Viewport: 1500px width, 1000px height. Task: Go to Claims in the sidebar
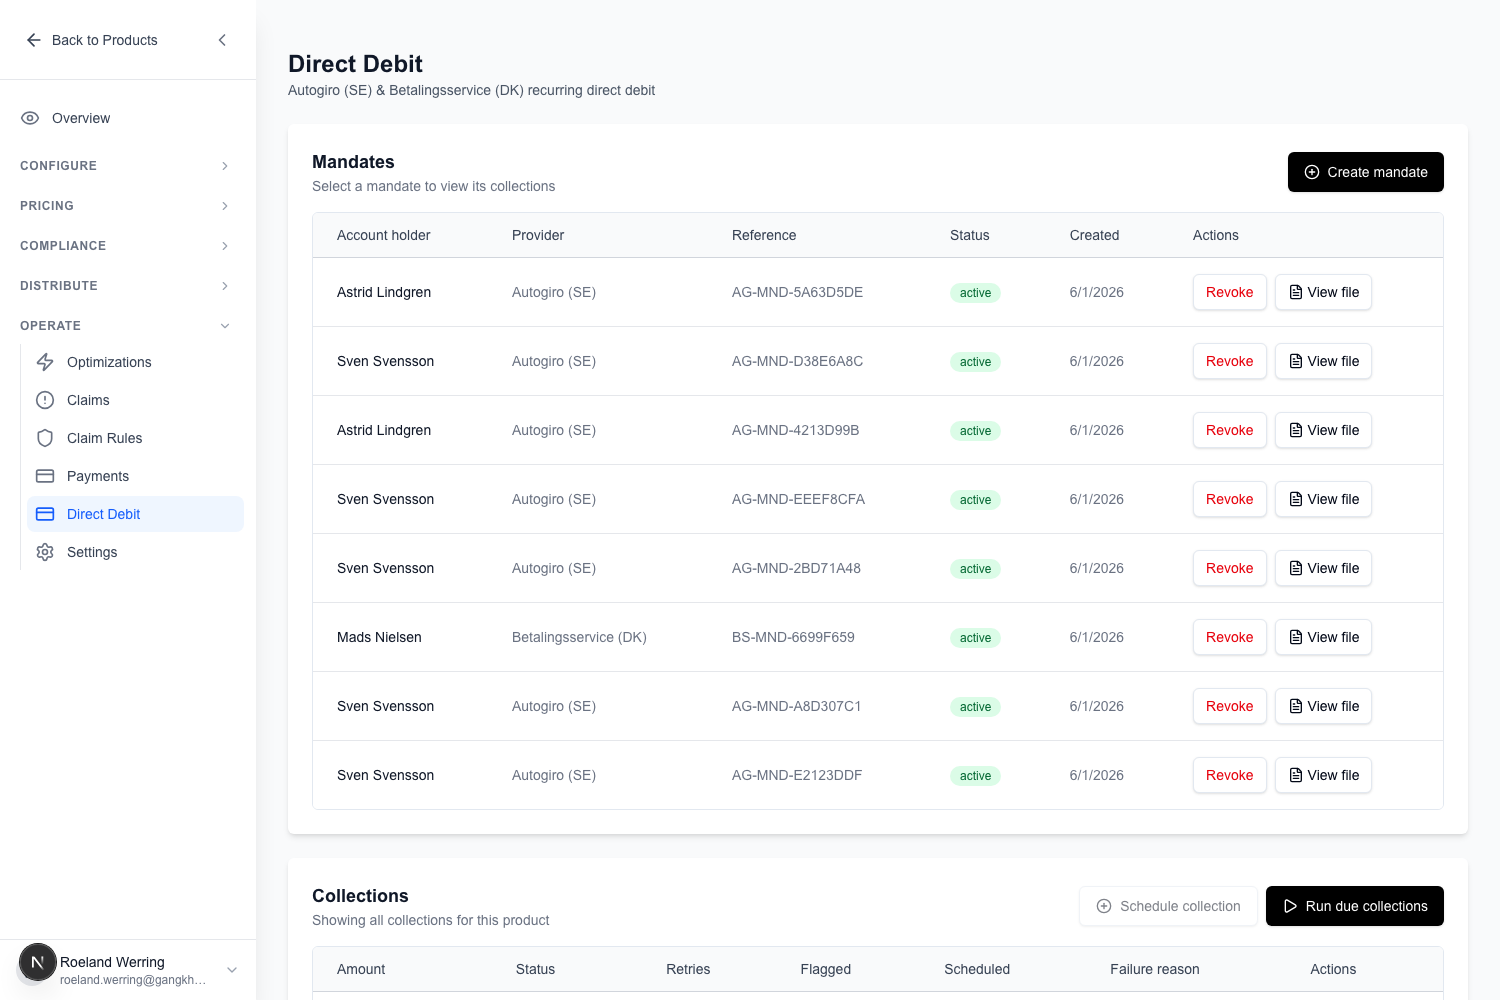point(135,400)
